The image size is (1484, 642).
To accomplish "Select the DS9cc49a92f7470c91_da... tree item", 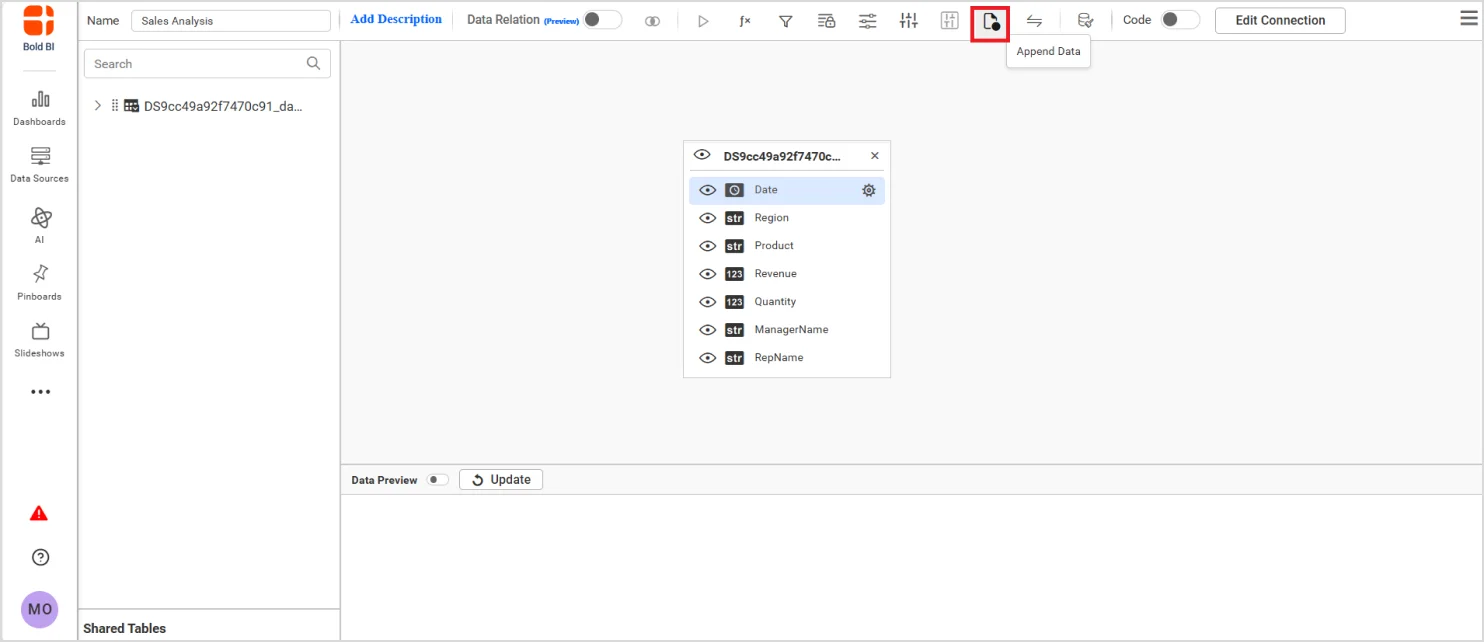I will click(222, 106).
